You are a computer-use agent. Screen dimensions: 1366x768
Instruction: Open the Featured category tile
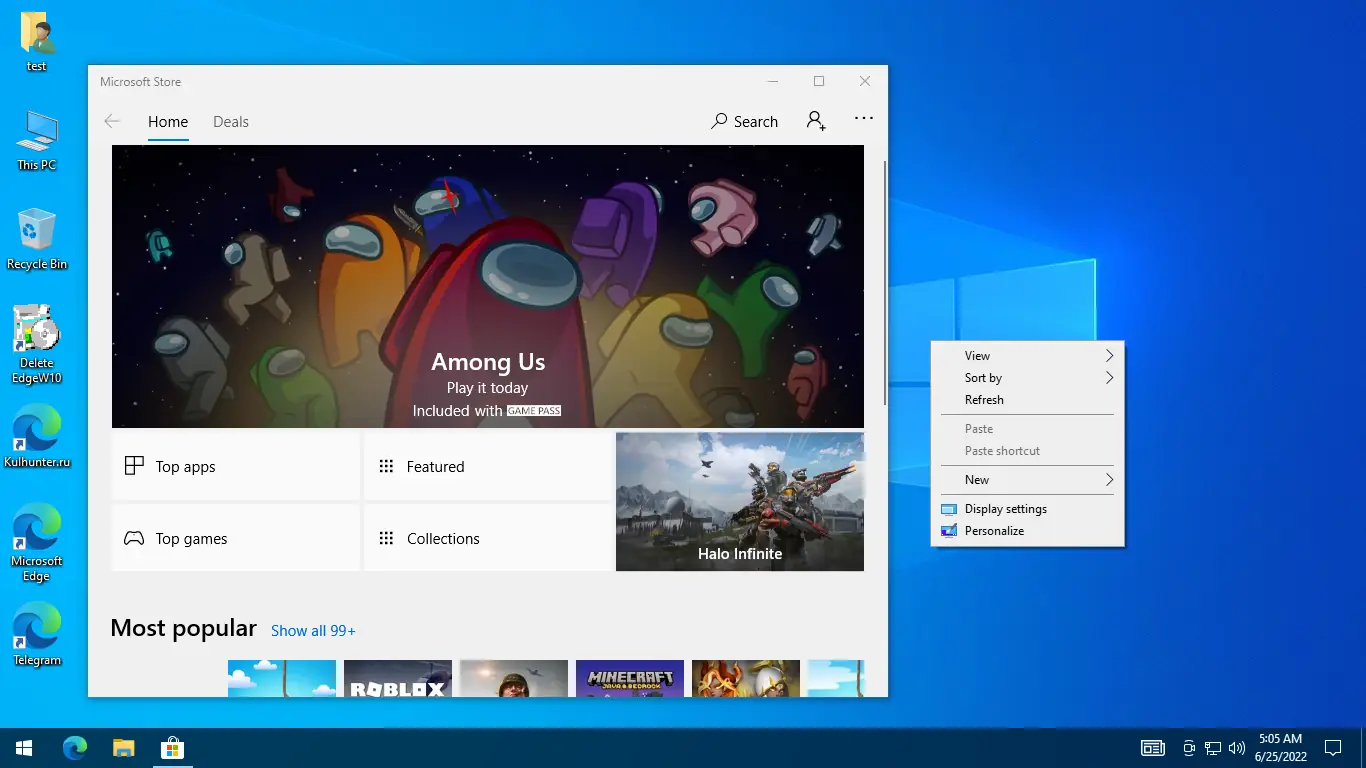click(x=487, y=466)
